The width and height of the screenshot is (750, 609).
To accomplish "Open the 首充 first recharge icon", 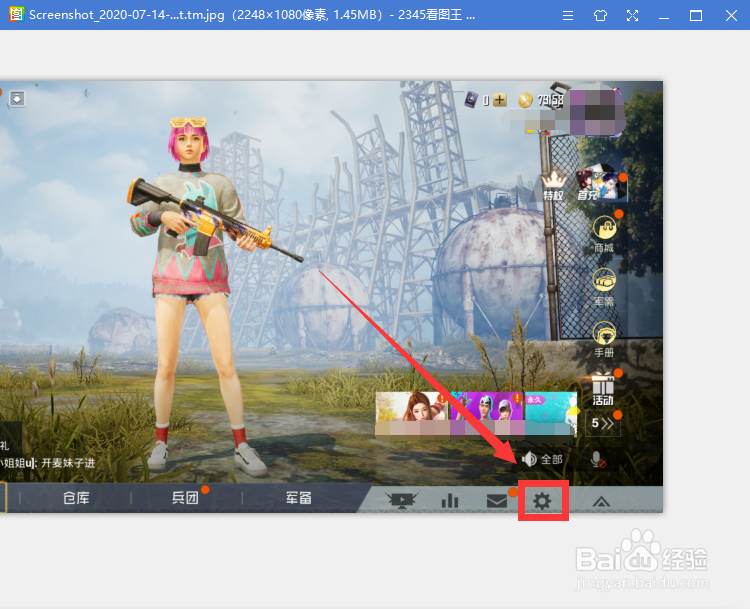I will pyautogui.click(x=601, y=183).
